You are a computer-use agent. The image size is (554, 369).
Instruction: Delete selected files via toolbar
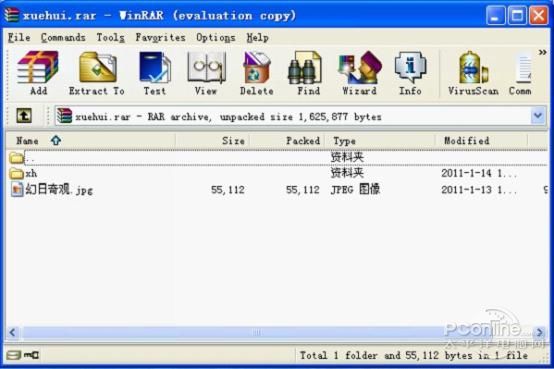(x=257, y=73)
